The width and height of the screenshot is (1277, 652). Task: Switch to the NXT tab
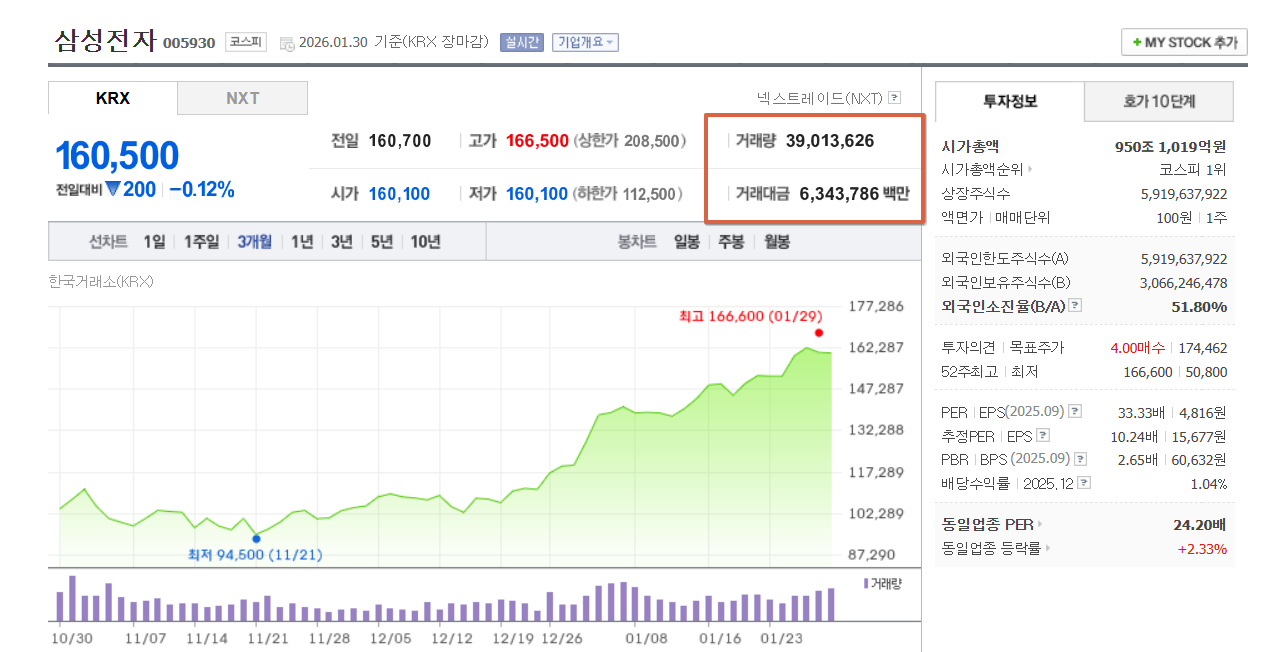pyautogui.click(x=242, y=98)
